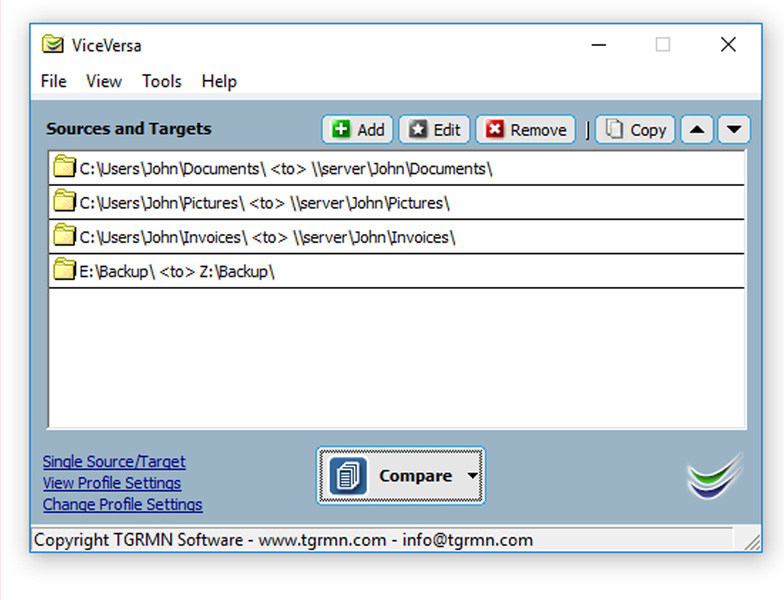Open the View menu
Viewport: 784px width, 600px height.
pos(104,81)
